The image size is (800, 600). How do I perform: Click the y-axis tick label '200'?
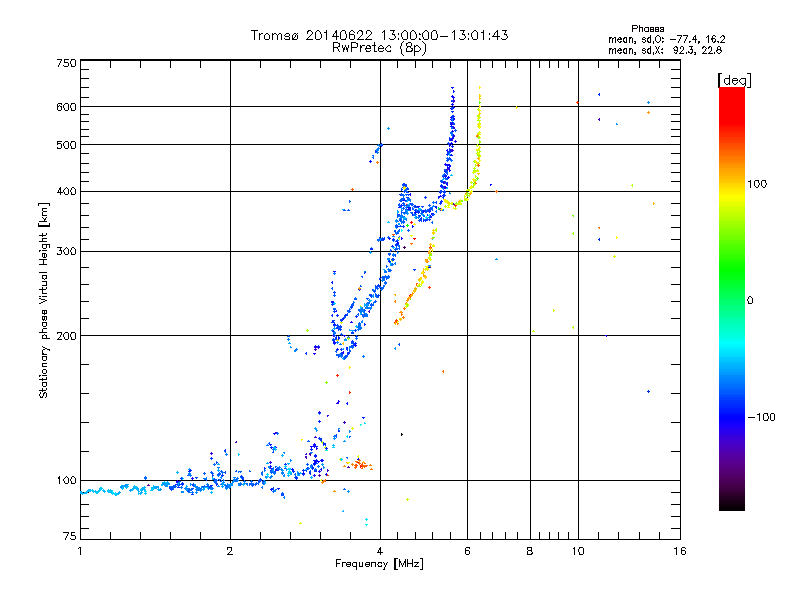coord(66,336)
